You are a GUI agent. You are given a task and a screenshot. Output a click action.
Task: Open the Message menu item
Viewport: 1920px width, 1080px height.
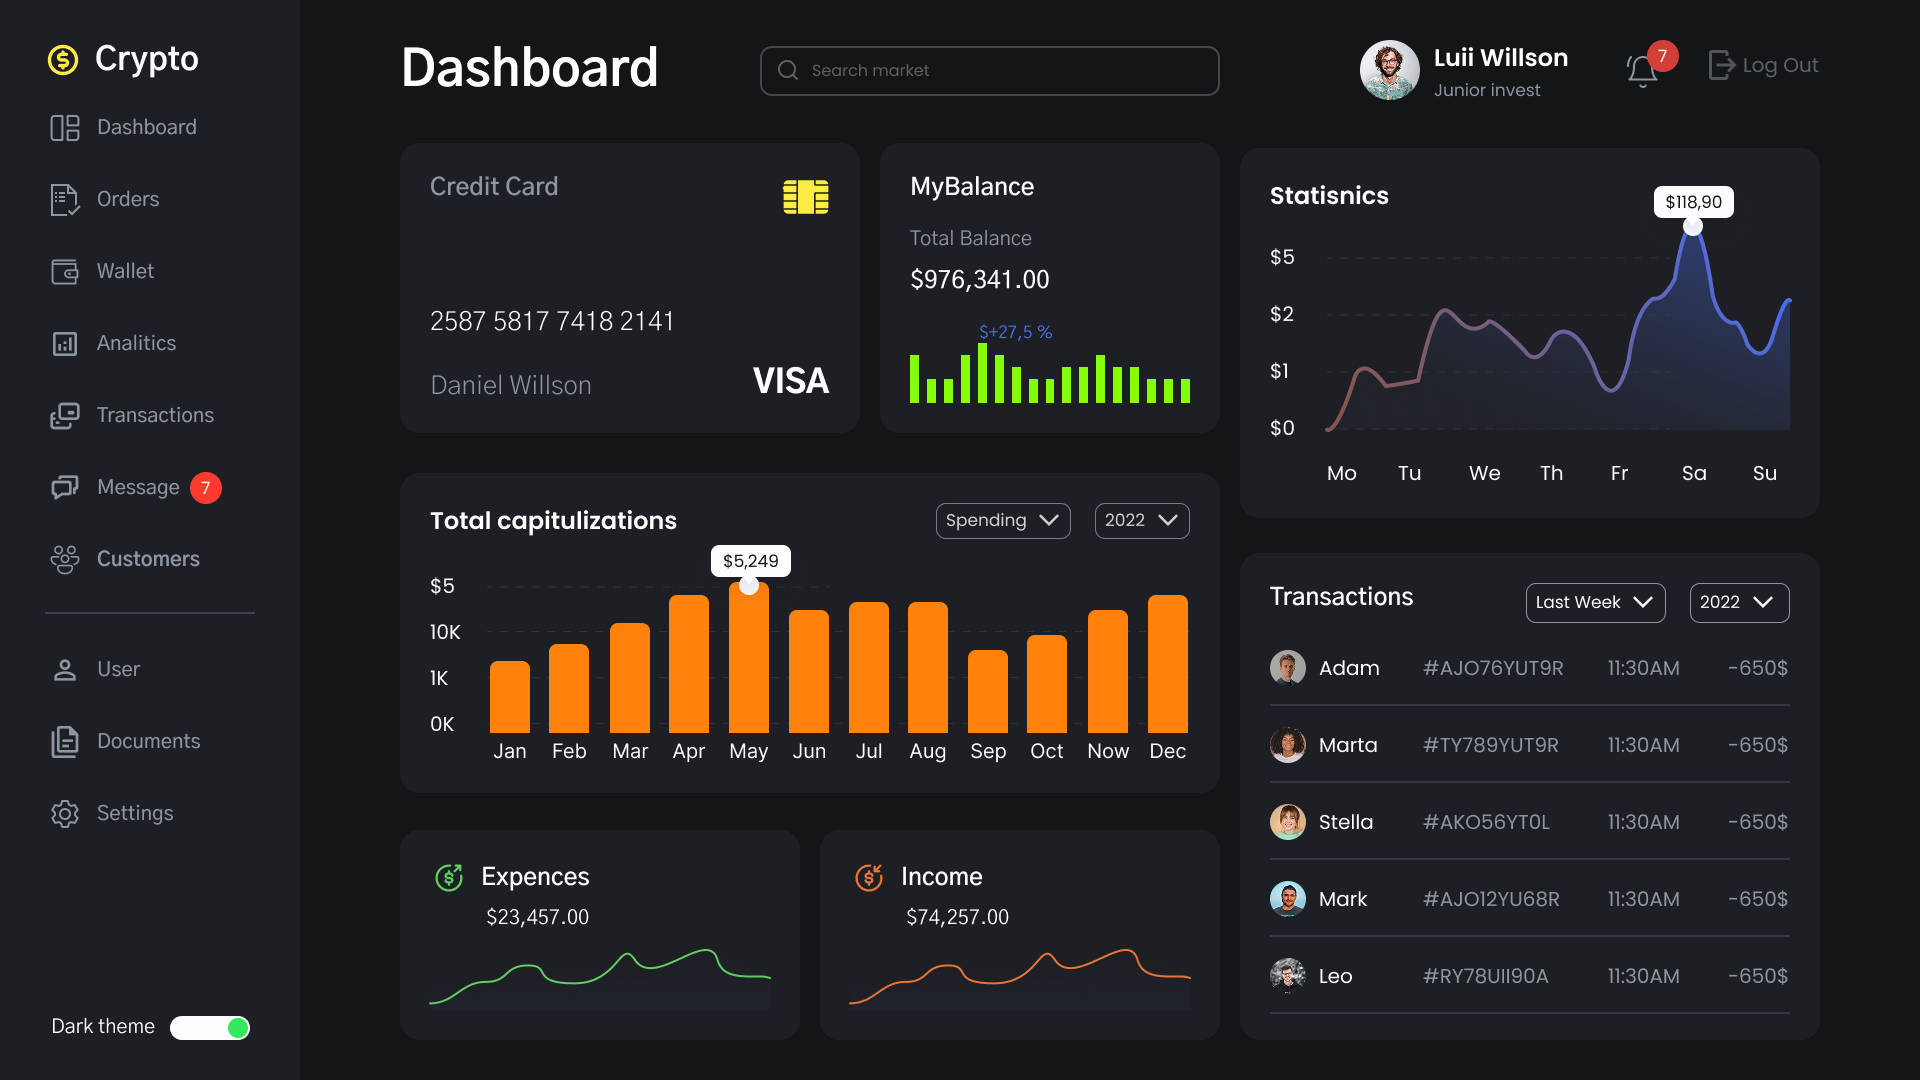point(136,487)
